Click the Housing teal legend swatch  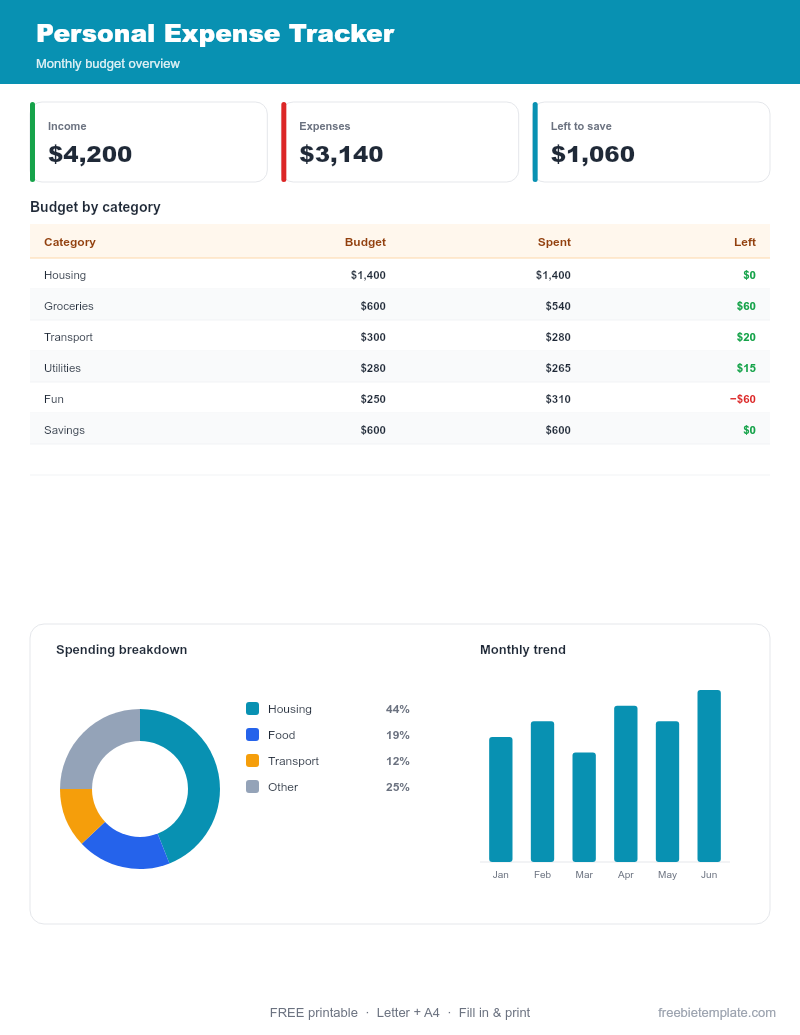click(x=252, y=709)
